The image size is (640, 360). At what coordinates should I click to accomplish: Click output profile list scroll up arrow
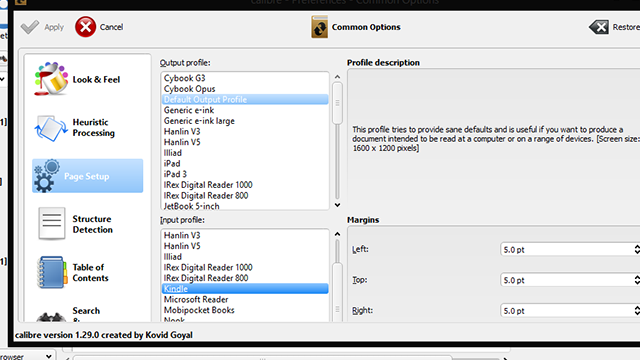click(337, 77)
